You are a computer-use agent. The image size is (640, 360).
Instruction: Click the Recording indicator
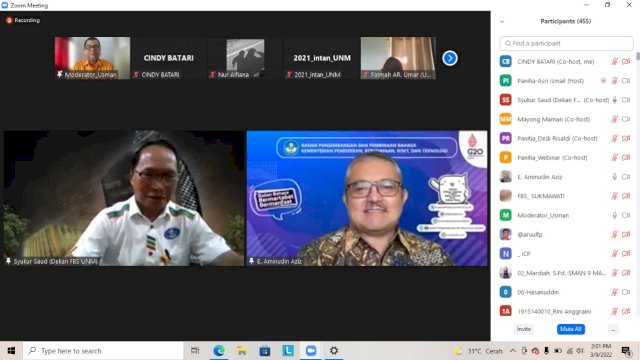pyautogui.click(x=23, y=20)
